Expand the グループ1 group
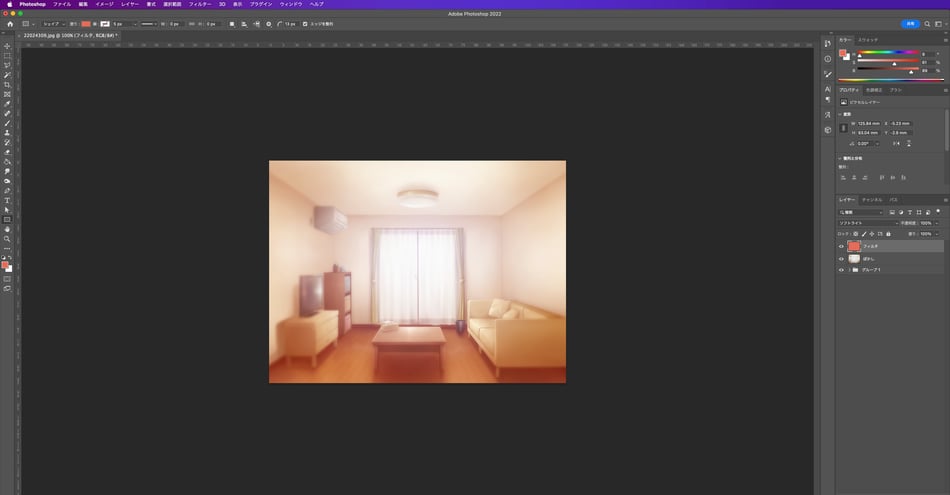 [x=849, y=270]
